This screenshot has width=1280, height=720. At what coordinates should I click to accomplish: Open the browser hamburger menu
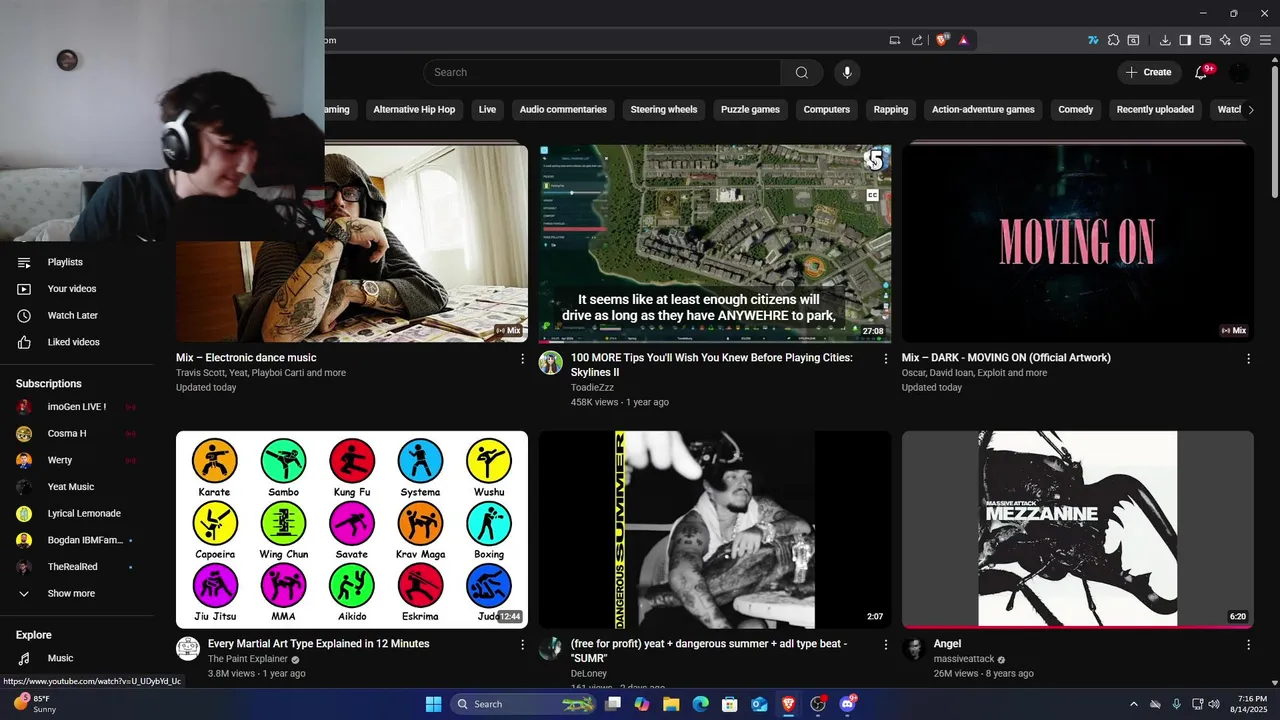pos(1265,40)
